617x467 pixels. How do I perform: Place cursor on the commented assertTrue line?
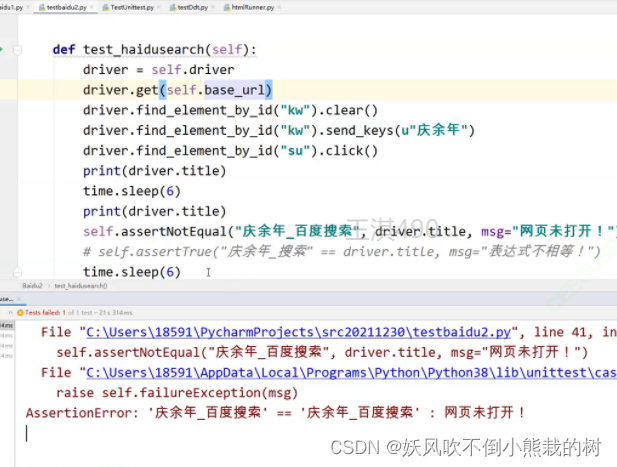tap(340, 252)
